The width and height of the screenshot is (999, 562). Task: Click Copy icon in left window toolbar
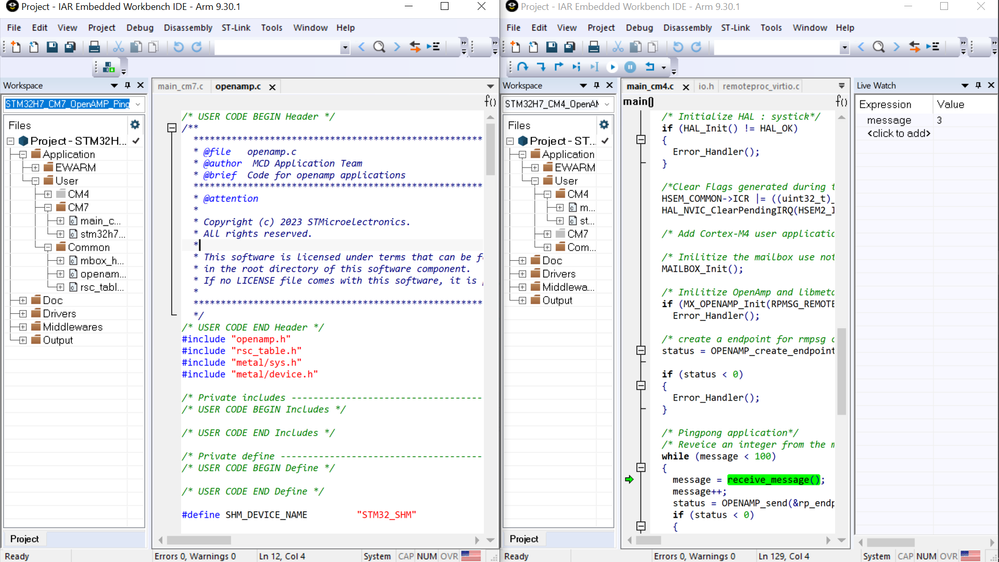(136, 47)
